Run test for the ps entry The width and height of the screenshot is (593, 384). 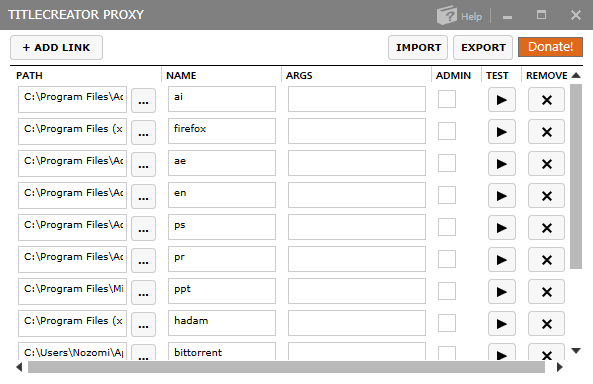click(x=501, y=228)
